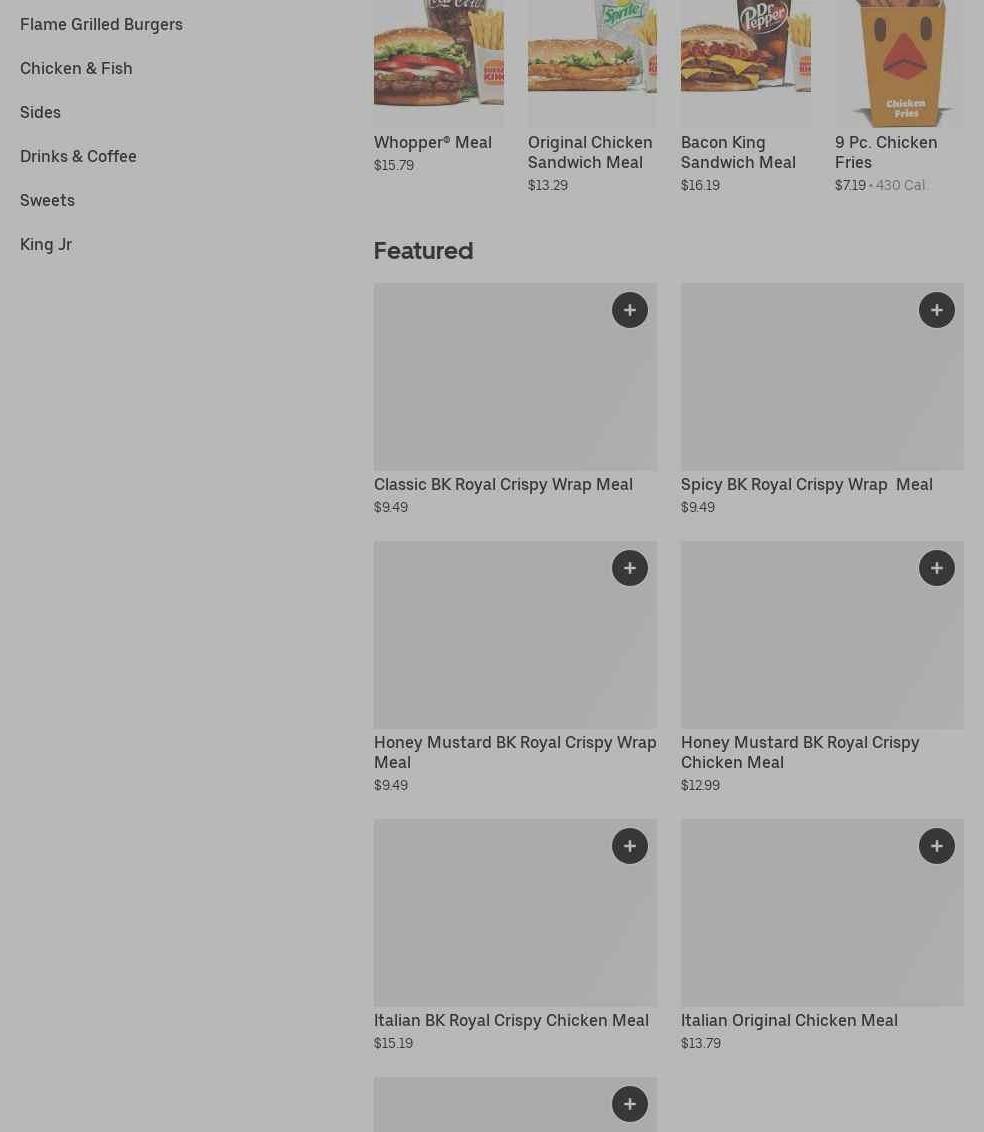Add Honey Mustard BK Royal Crispy Wrap Meal

click(x=630, y=568)
